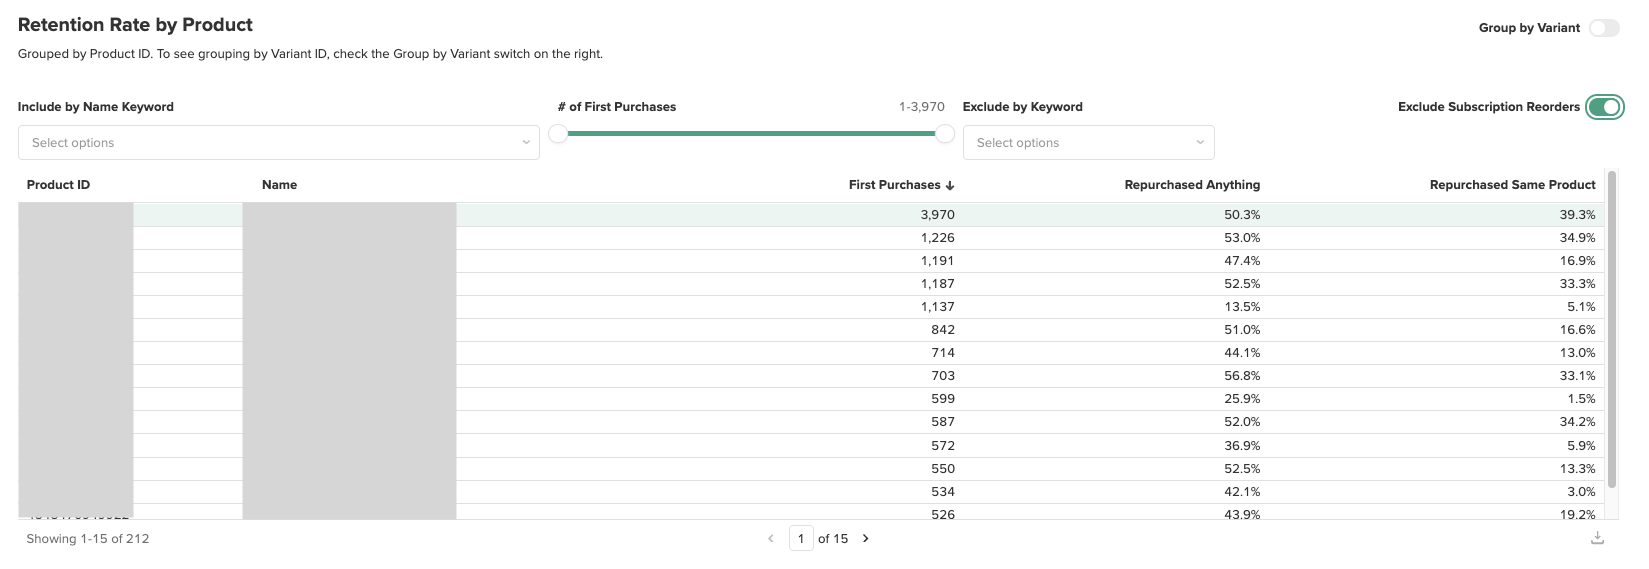
Task: Toggle the Group by Variant switch
Action: point(1603,28)
